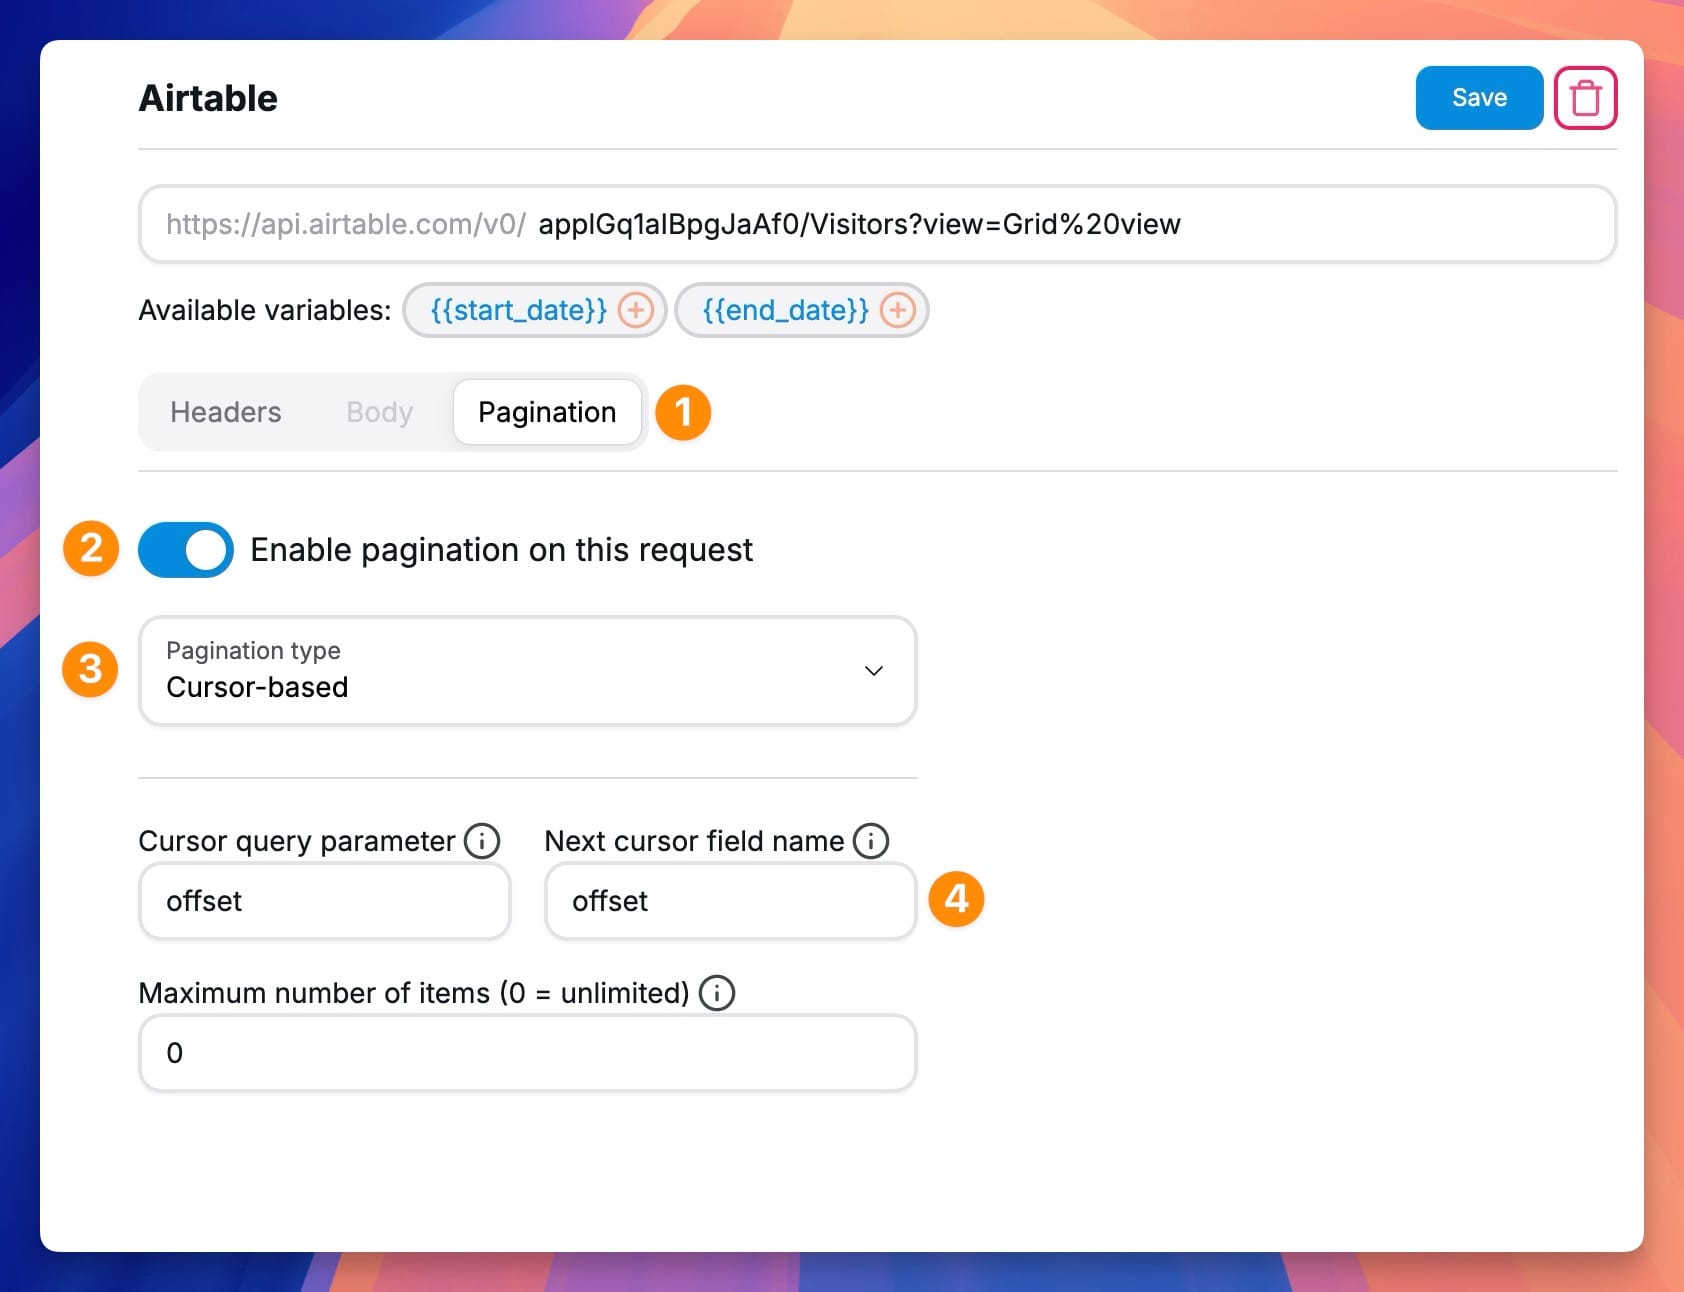Open the Maximum number of items info tooltip
The image size is (1684, 1292).
(716, 992)
